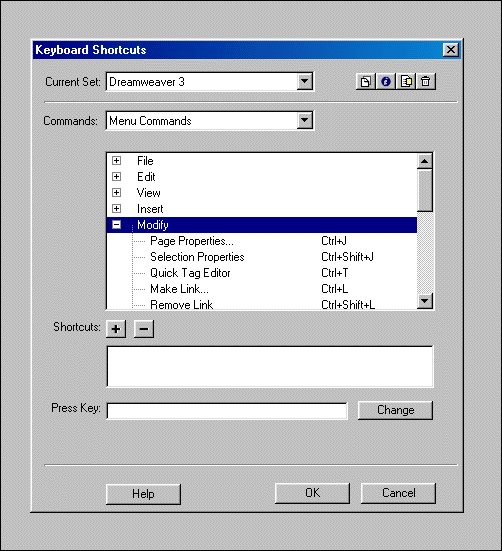This screenshot has width=502, height=551.
Task: Expand the View tree node
Action: [x=117, y=193]
